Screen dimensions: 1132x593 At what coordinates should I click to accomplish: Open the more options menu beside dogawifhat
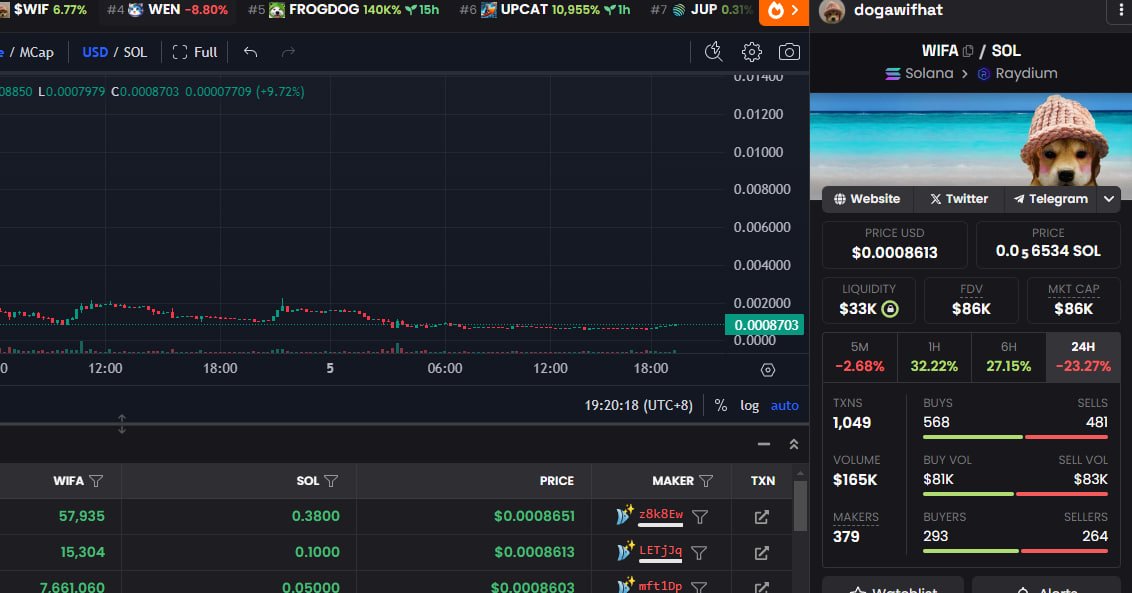coord(1120,11)
